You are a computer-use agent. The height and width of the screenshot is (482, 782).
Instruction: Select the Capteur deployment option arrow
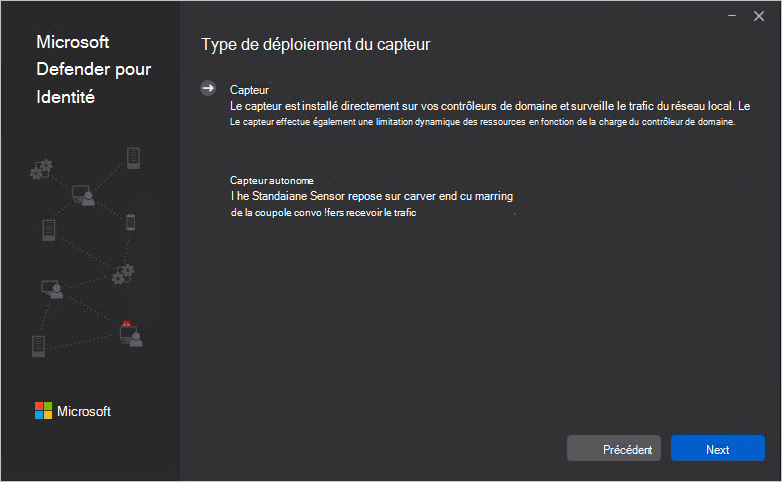click(208, 88)
